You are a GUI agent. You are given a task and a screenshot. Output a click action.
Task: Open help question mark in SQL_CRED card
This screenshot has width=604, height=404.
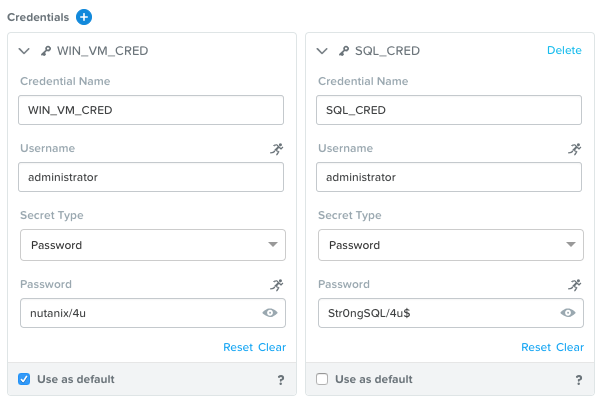[579, 380]
